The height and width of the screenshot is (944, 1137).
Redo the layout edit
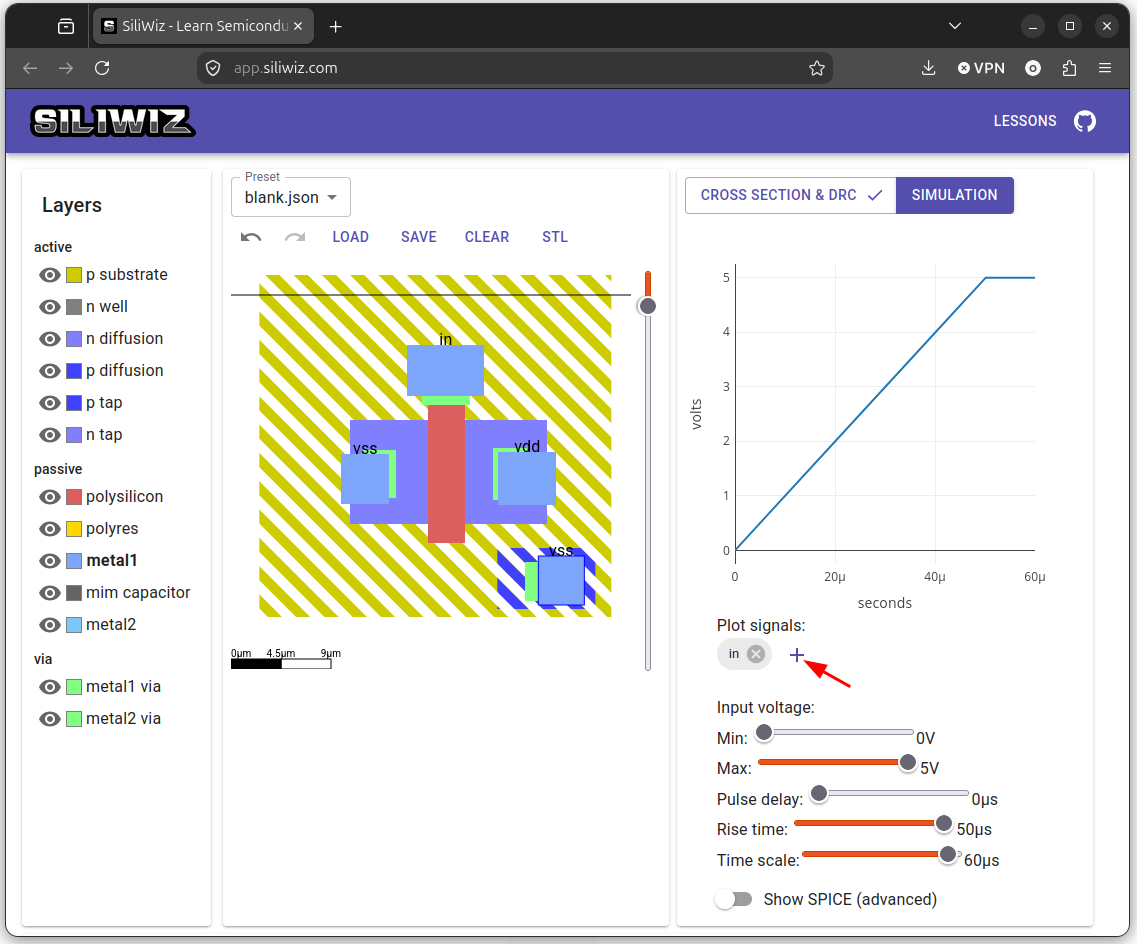coord(294,237)
